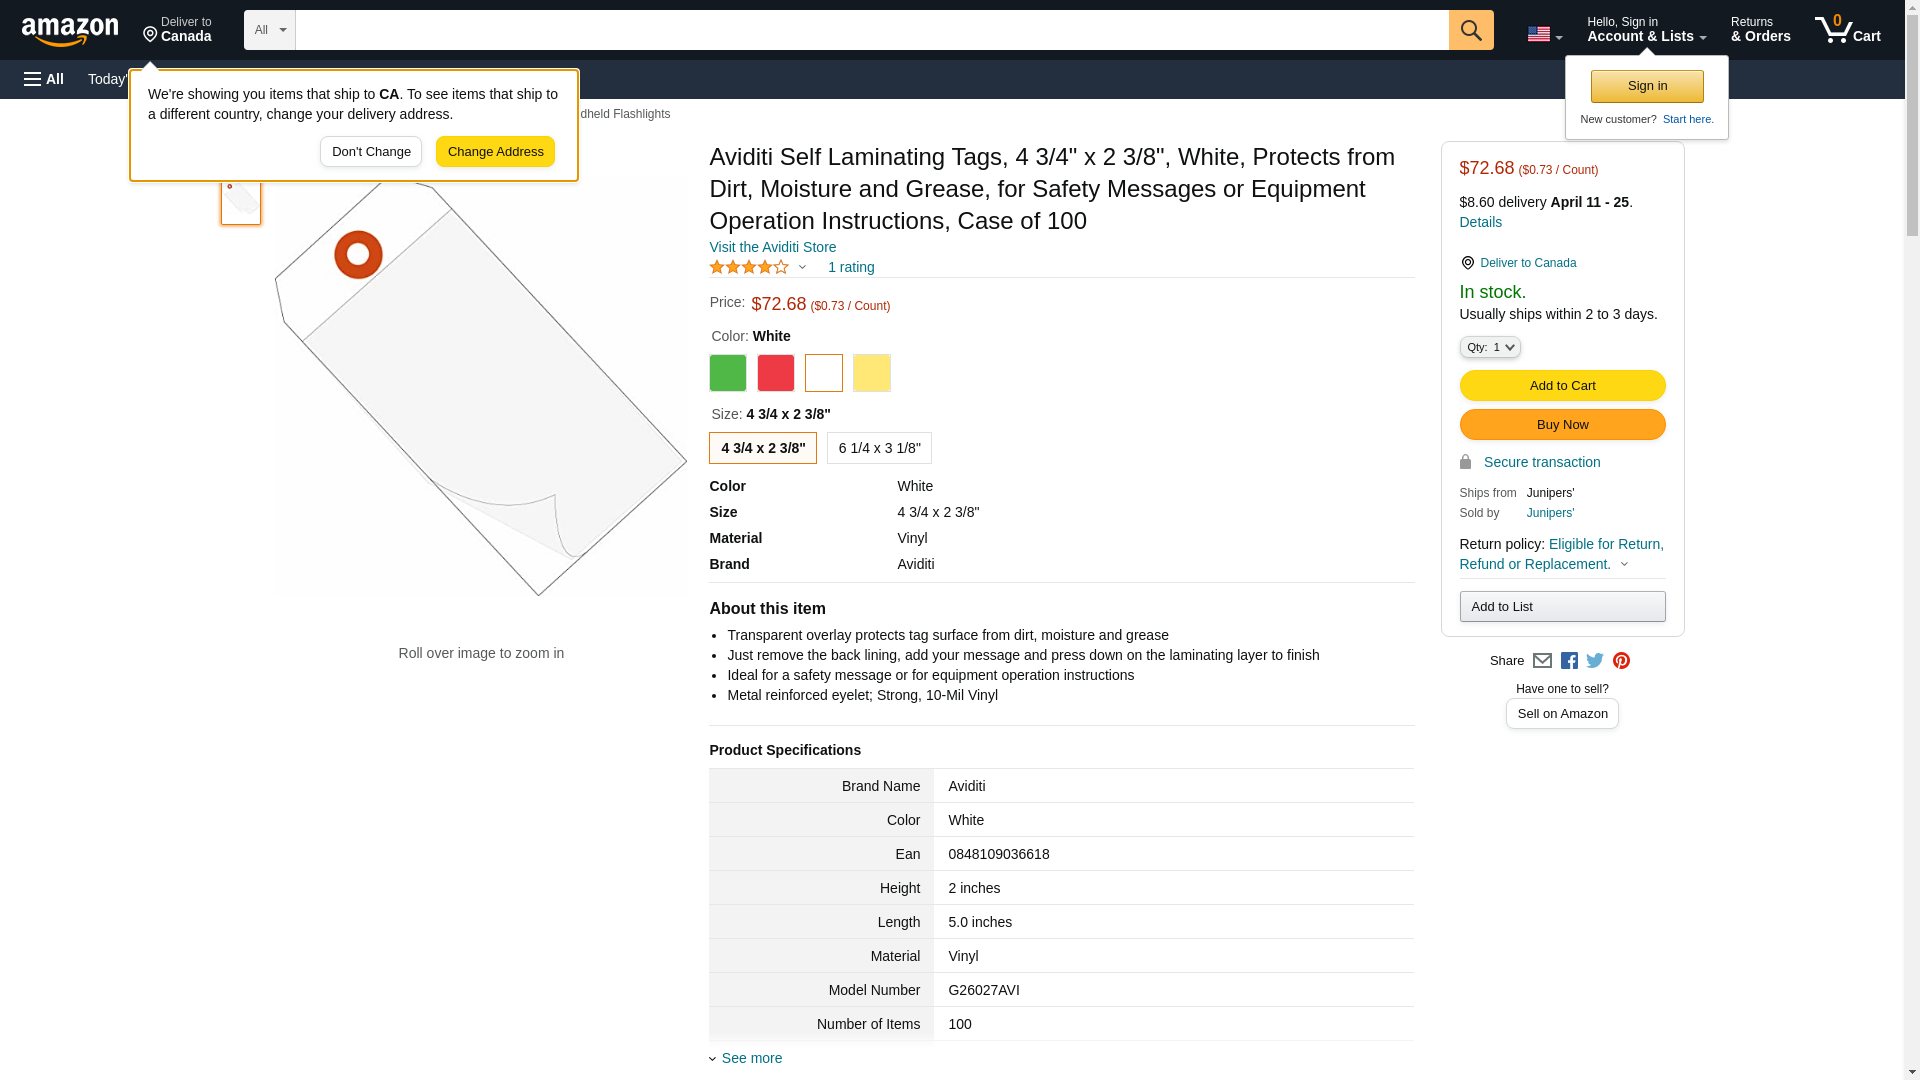
Task: Open the shopping cart icon
Action: (1848, 30)
